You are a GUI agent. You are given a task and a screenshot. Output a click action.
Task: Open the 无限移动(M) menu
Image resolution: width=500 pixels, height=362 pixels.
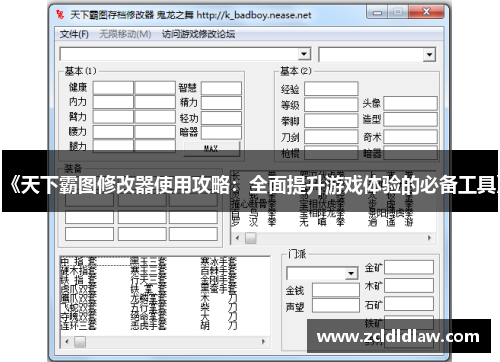tap(125, 34)
